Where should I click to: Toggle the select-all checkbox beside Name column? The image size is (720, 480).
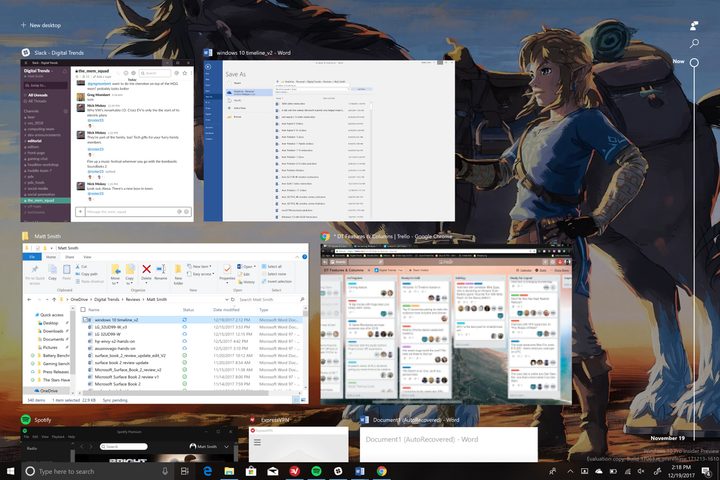pos(83,310)
